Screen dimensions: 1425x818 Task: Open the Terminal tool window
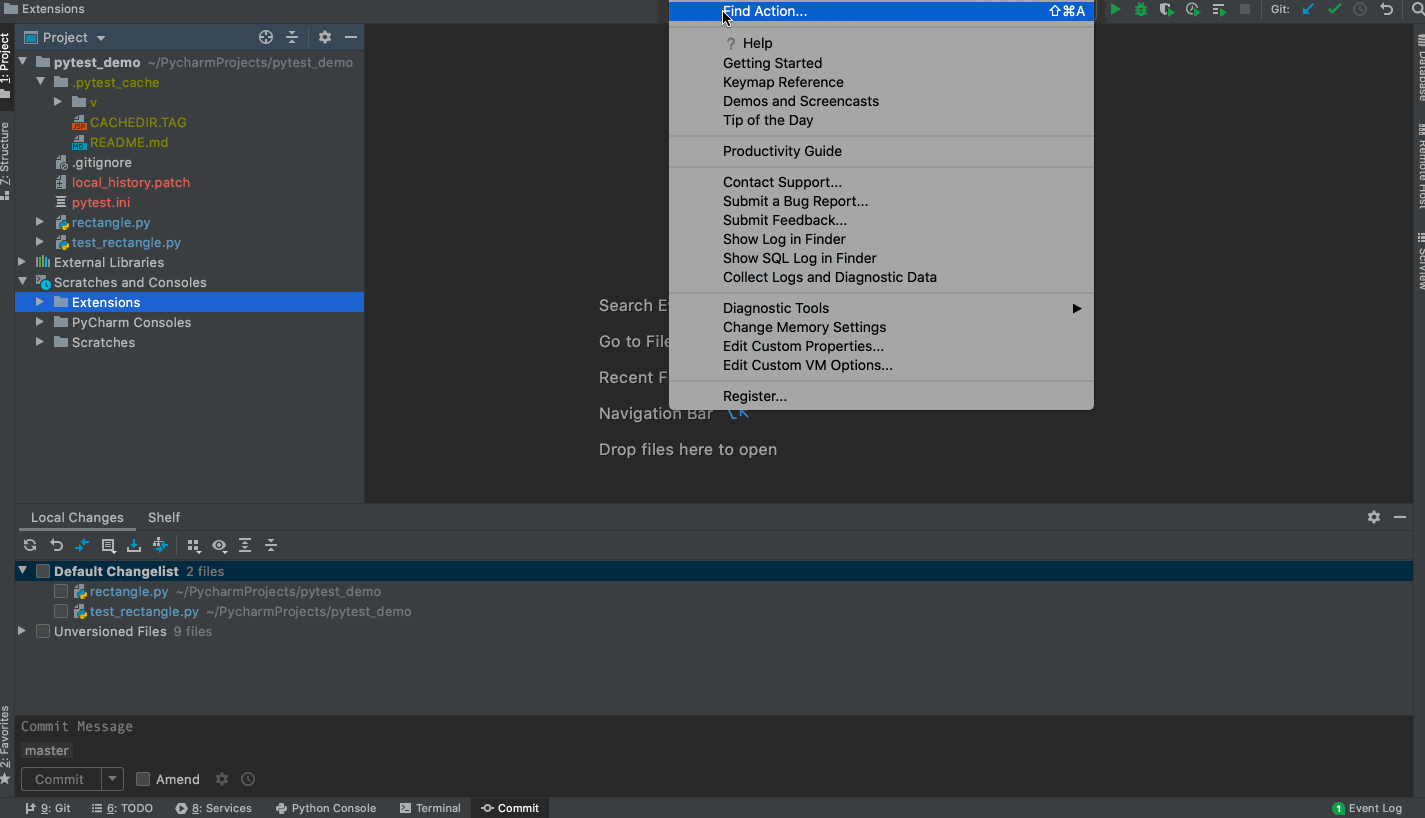pos(430,808)
